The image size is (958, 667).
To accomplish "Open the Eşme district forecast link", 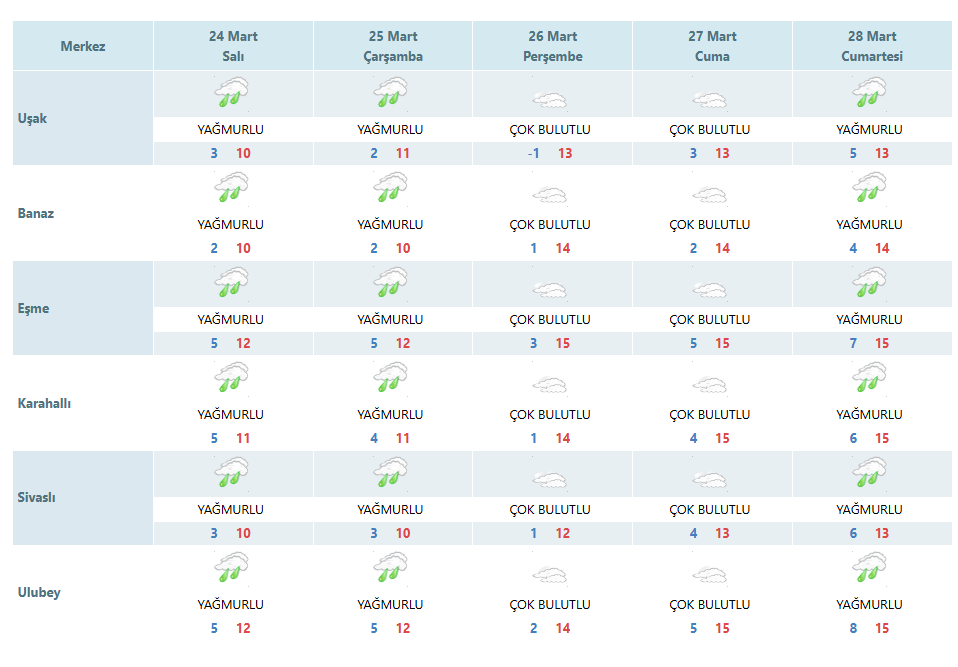I will tap(33, 308).
